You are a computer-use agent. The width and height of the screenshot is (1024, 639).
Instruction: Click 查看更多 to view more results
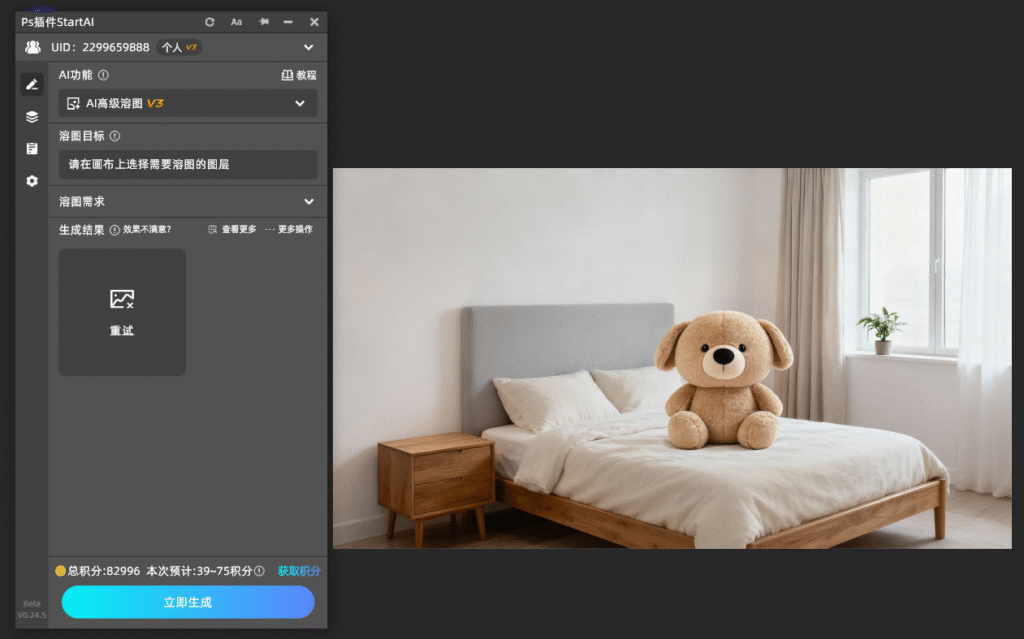[x=232, y=229]
